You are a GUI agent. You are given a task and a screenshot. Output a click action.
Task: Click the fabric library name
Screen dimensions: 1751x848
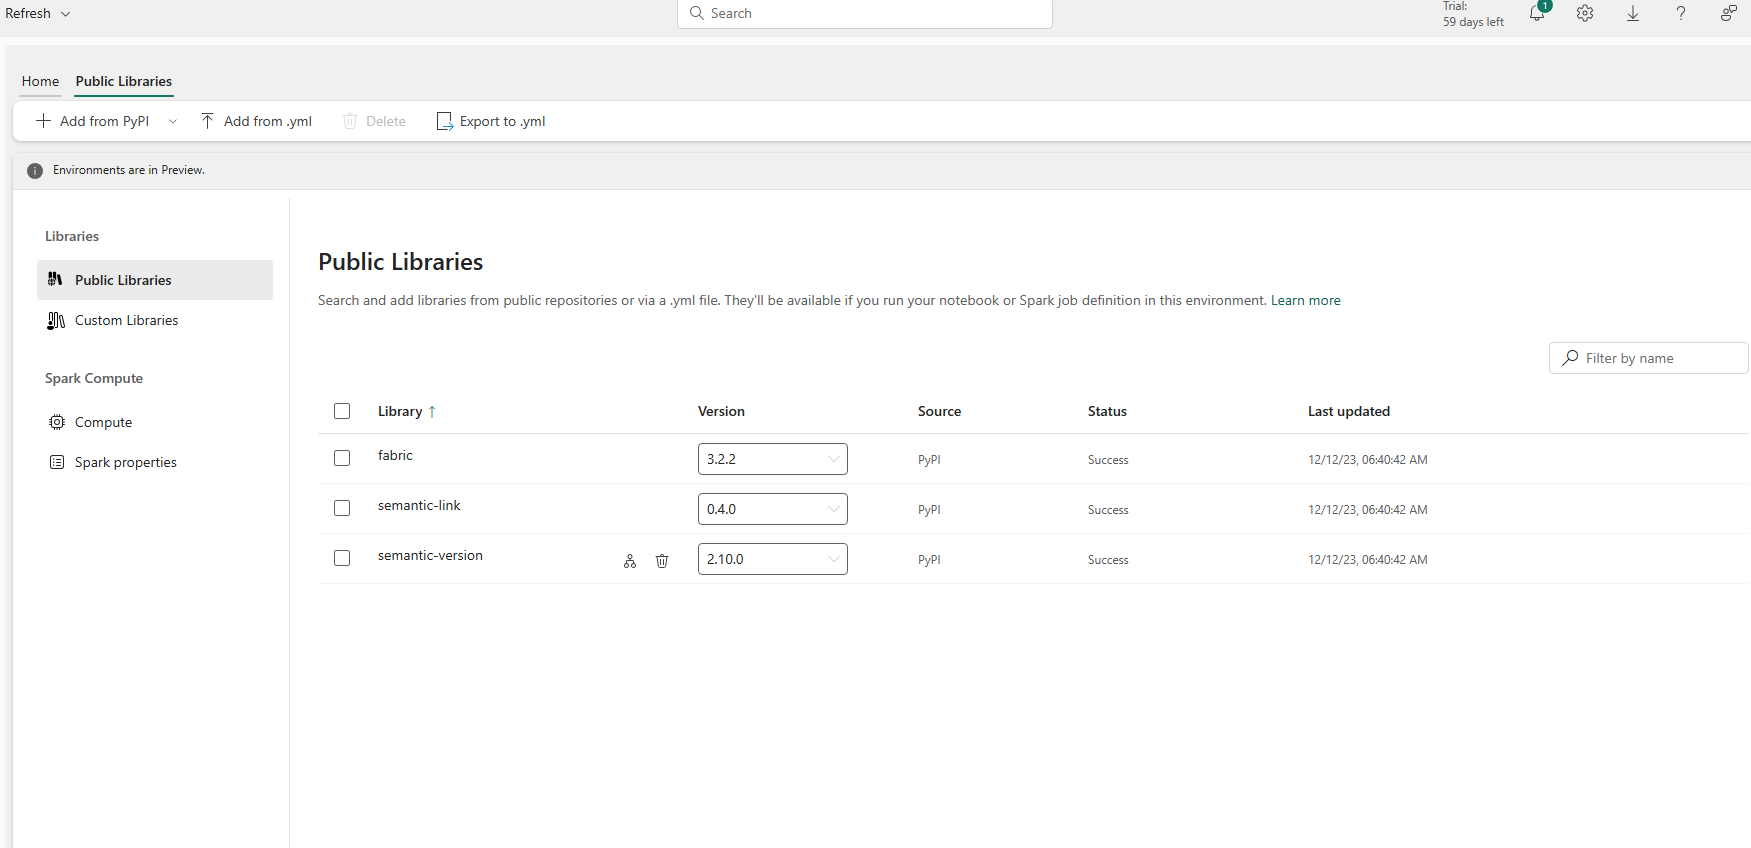tap(395, 455)
